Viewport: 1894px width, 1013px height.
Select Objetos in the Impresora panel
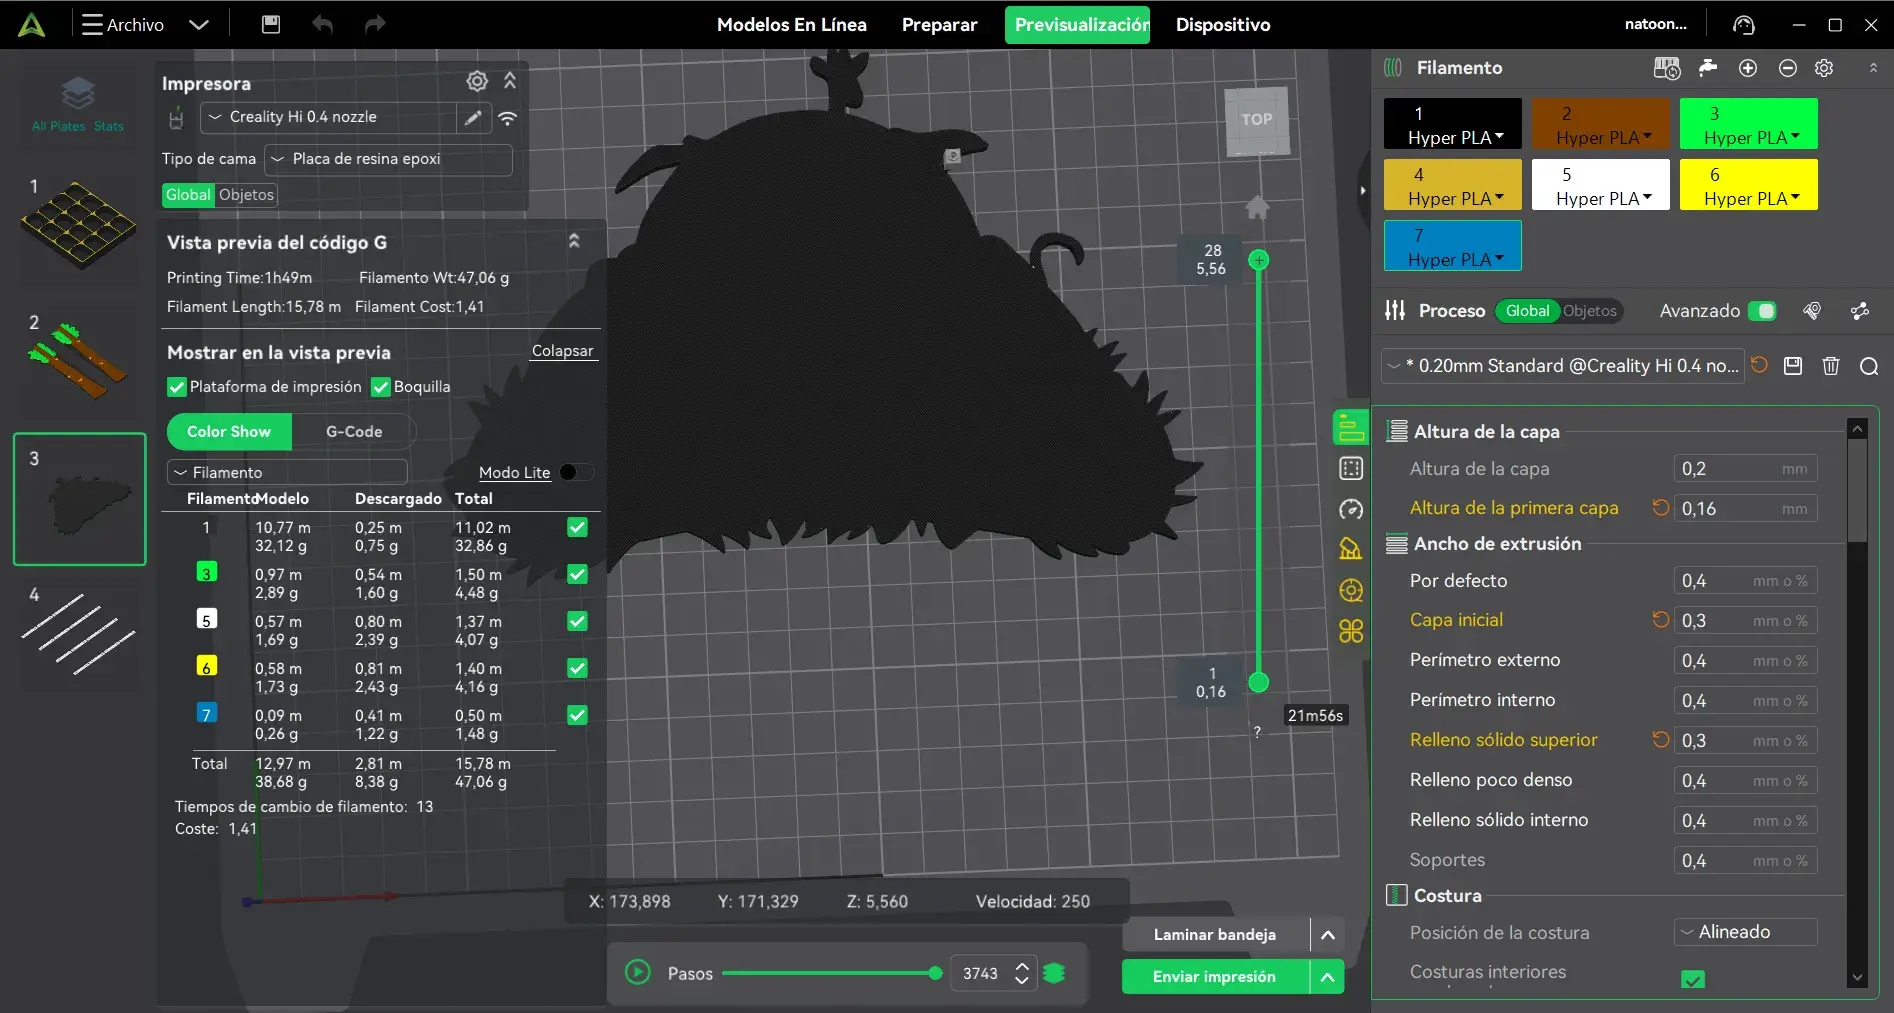click(246, 195)
